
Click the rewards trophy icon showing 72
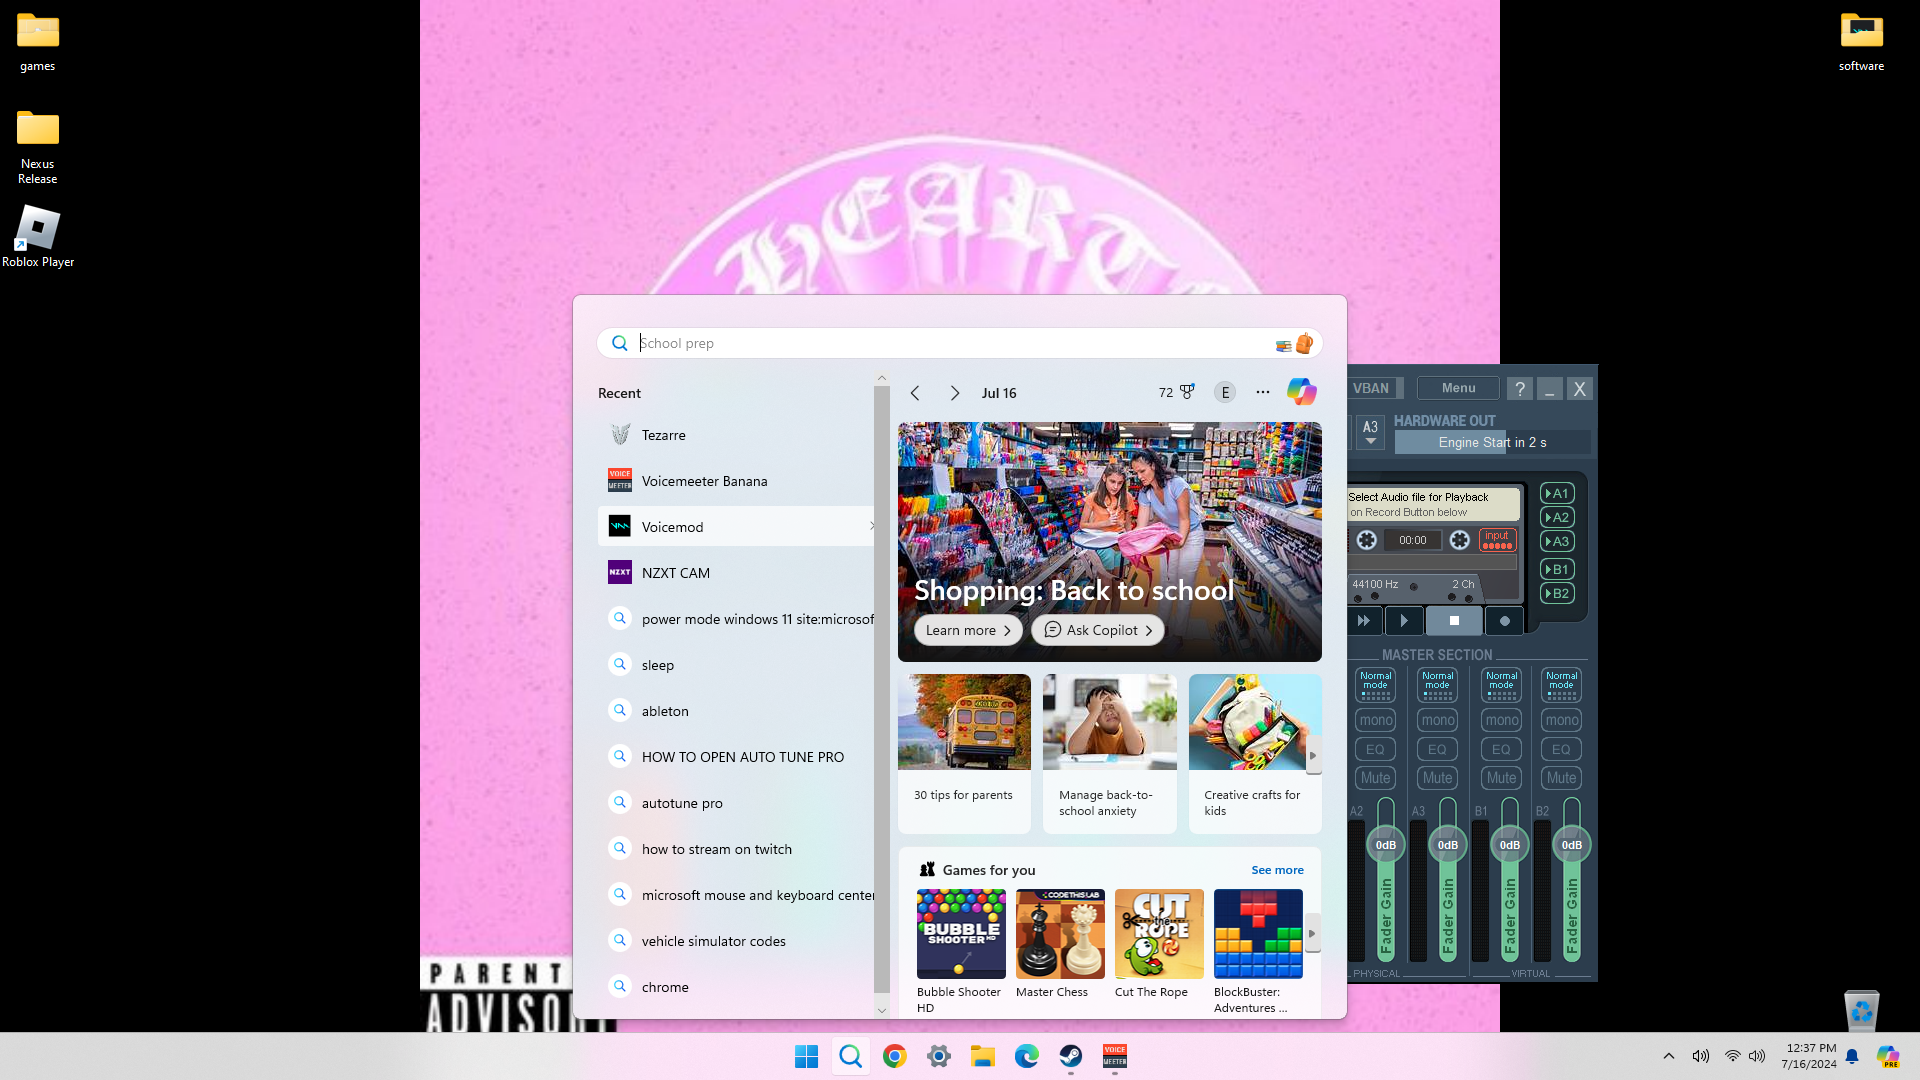(1186, 392)
